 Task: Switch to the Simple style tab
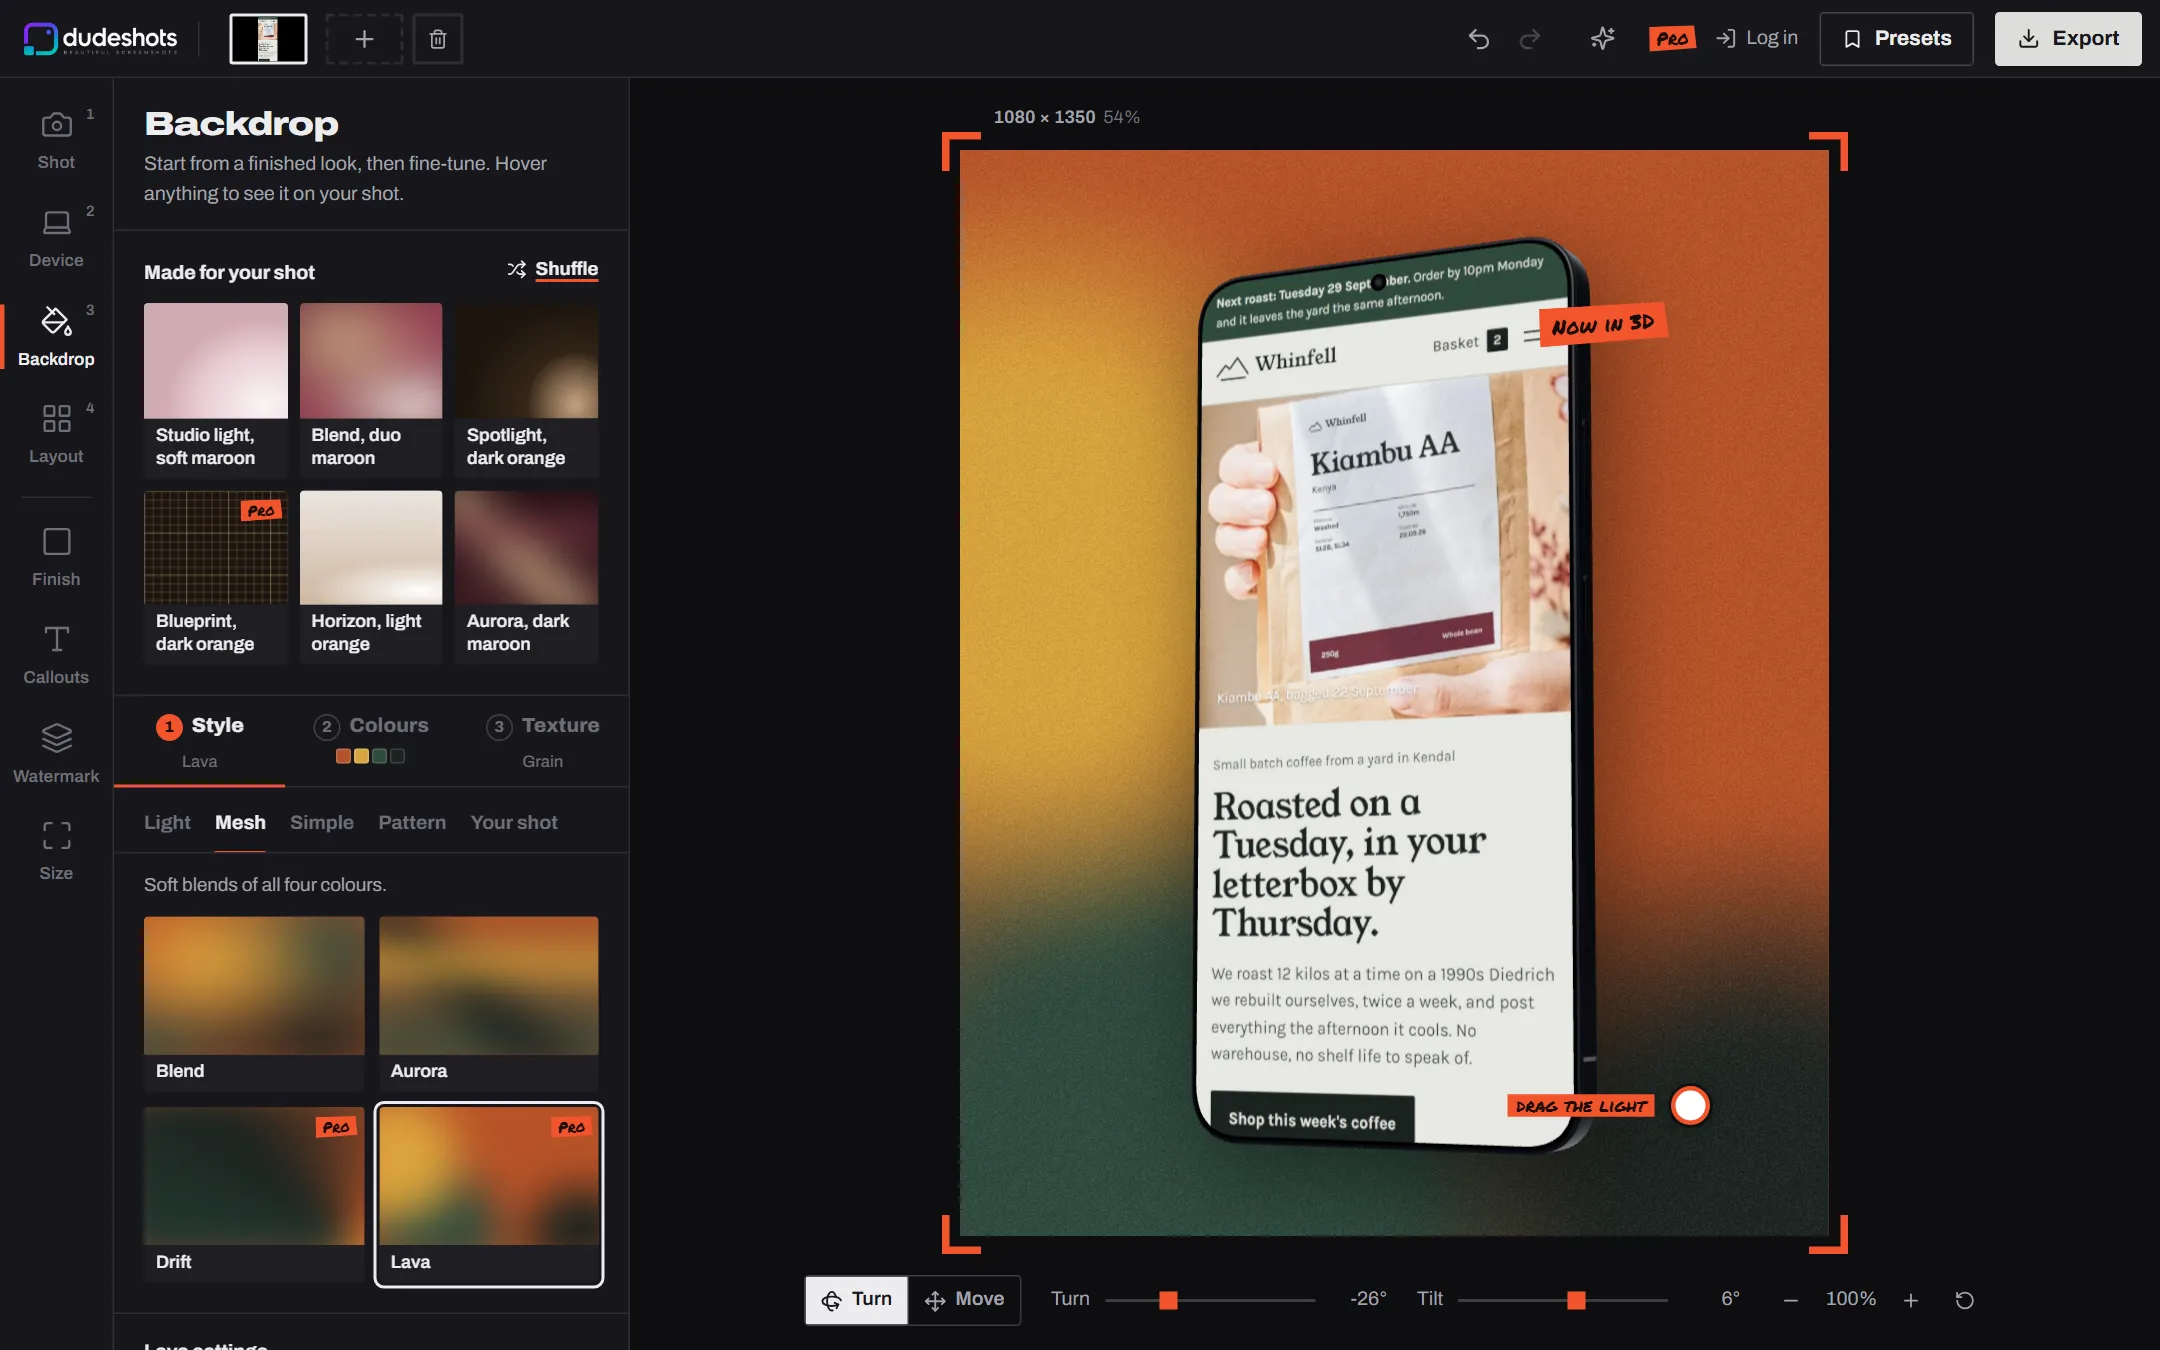click(322, 822)
